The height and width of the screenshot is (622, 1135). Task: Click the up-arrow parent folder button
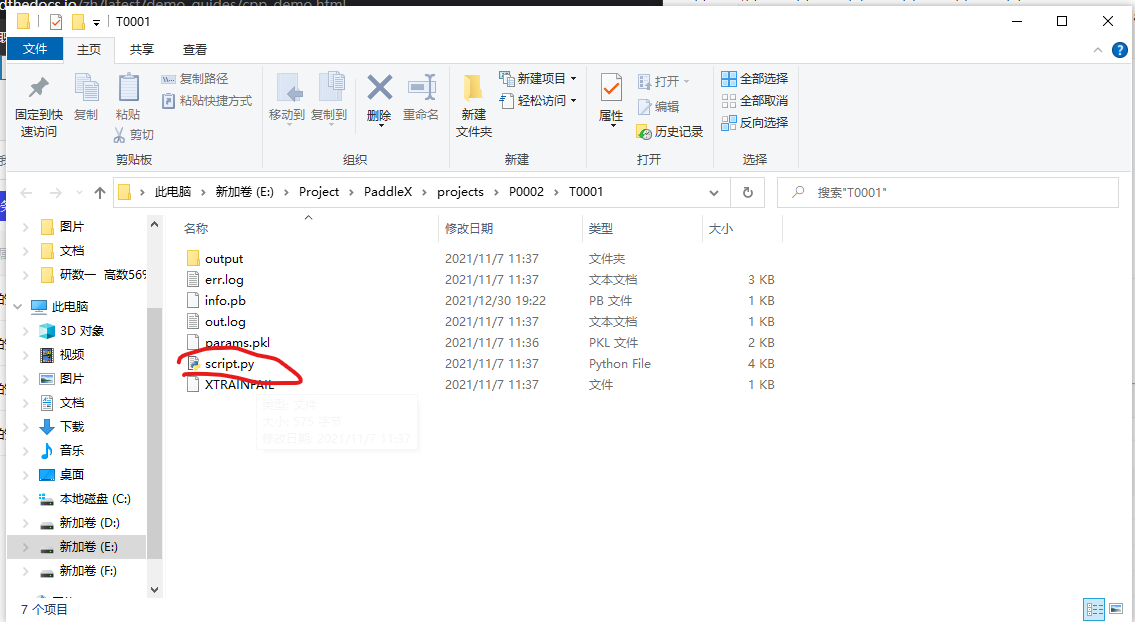(x=100, y=192)
